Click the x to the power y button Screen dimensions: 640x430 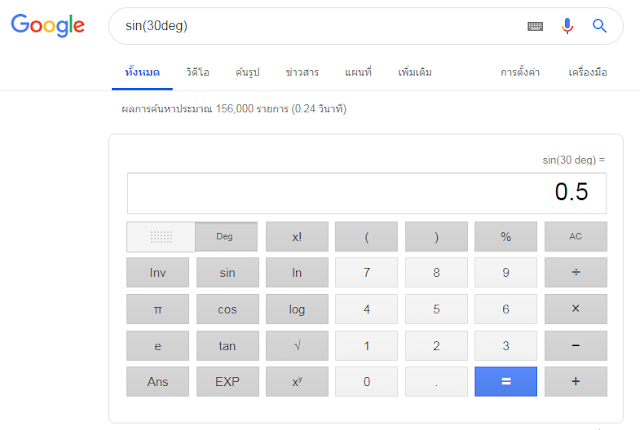[297, 381]
